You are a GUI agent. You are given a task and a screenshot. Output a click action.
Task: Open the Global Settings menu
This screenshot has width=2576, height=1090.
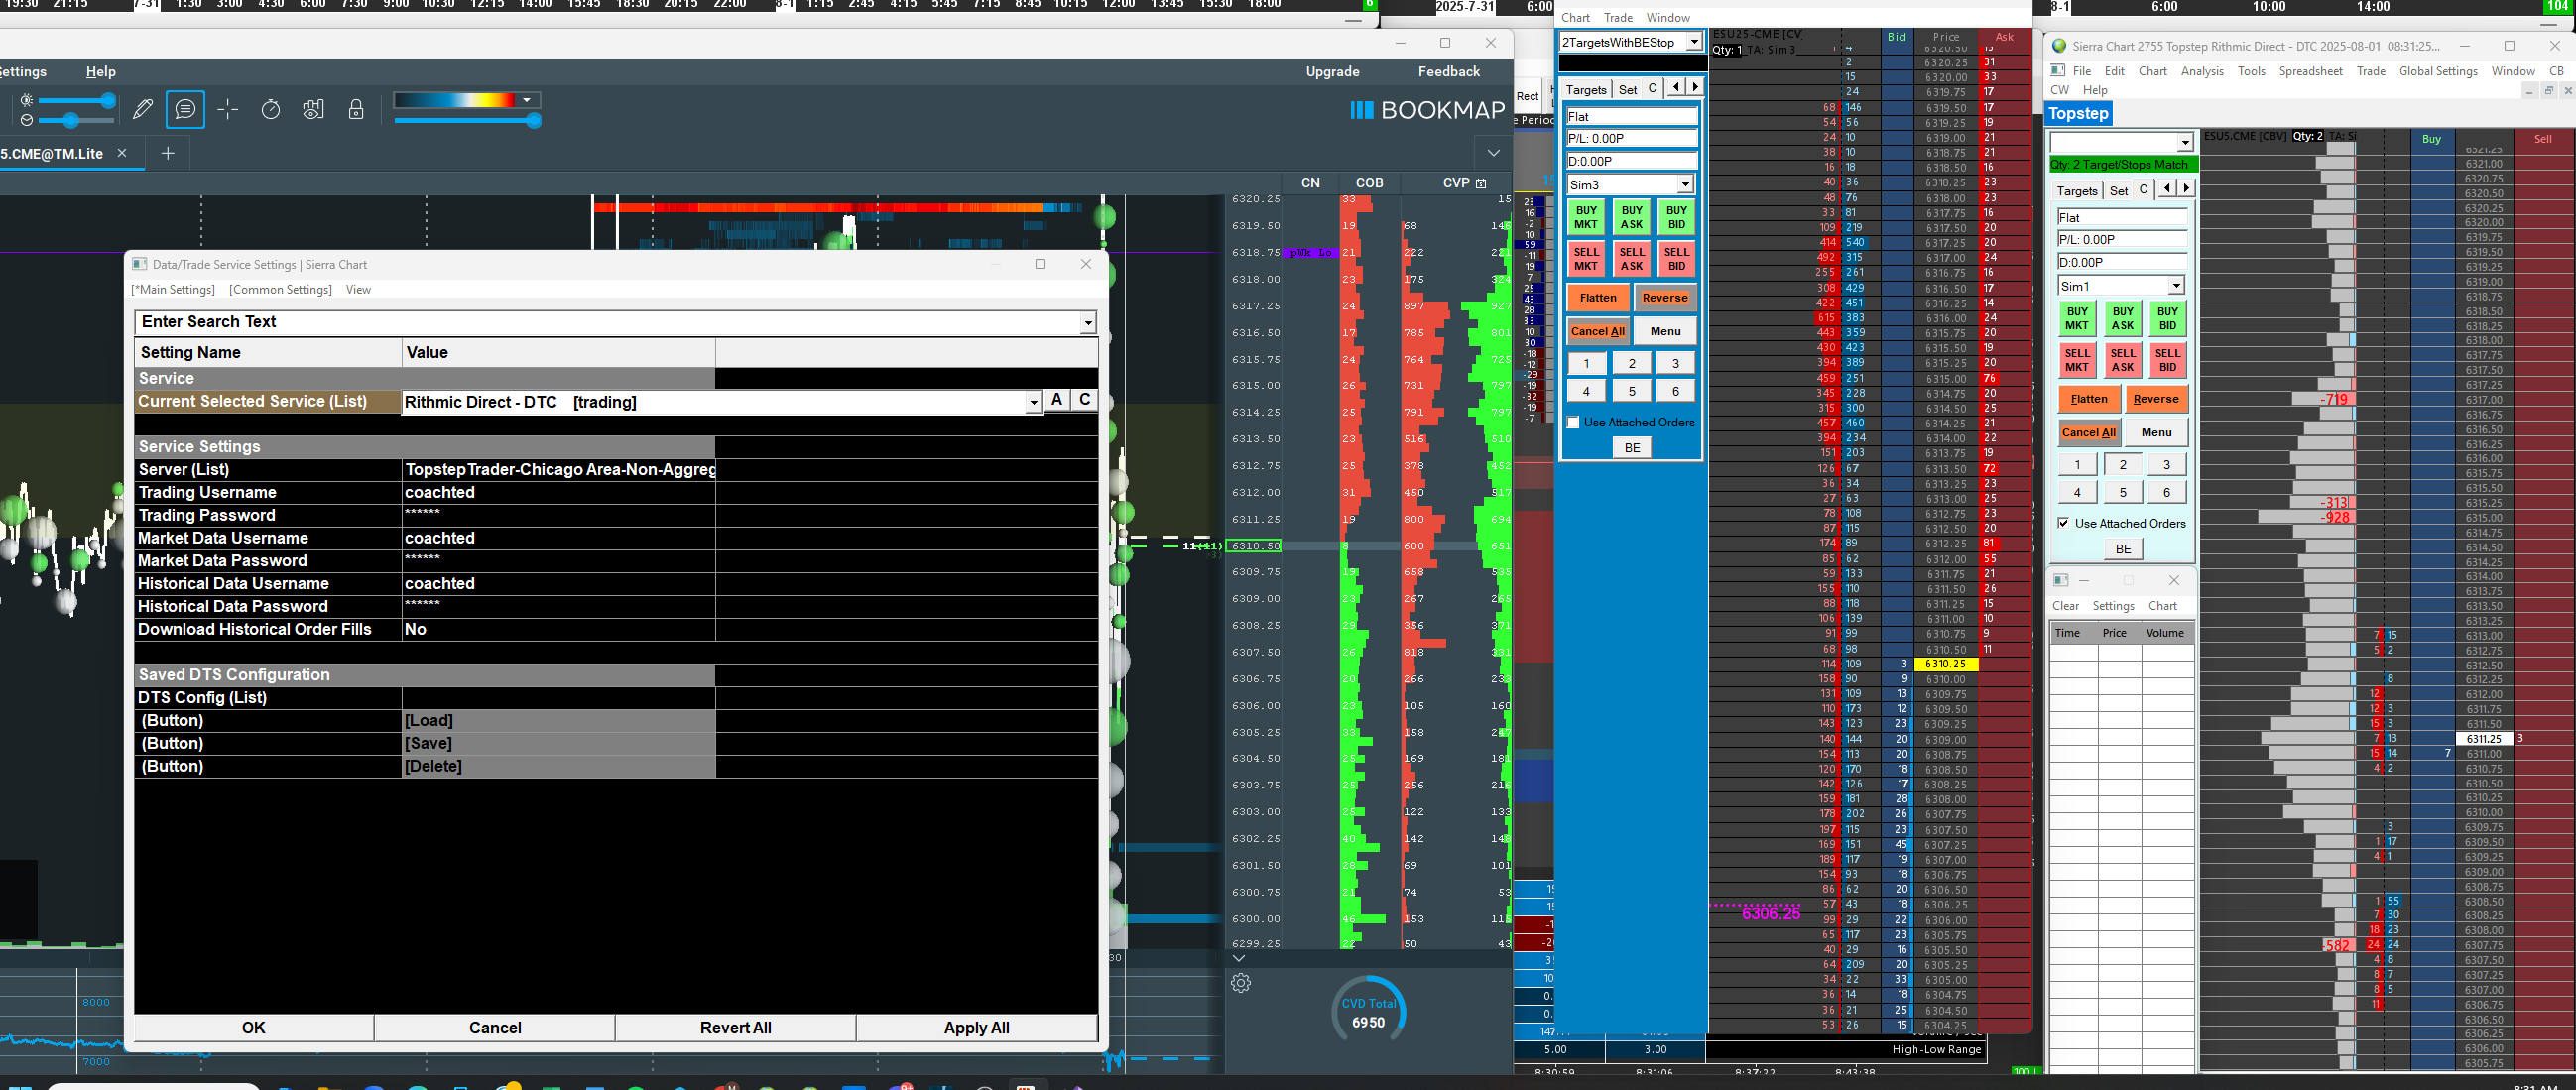pyautogui.click(x=2437, y=71)
